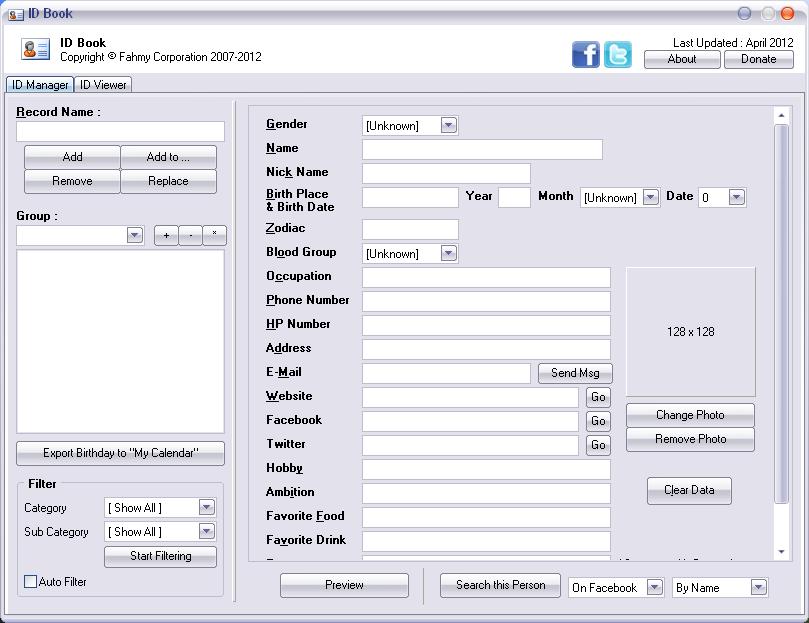This screenshot has height=623, width=809.
Task: Click the plus button to add group
Action: (x=166, y=236)
